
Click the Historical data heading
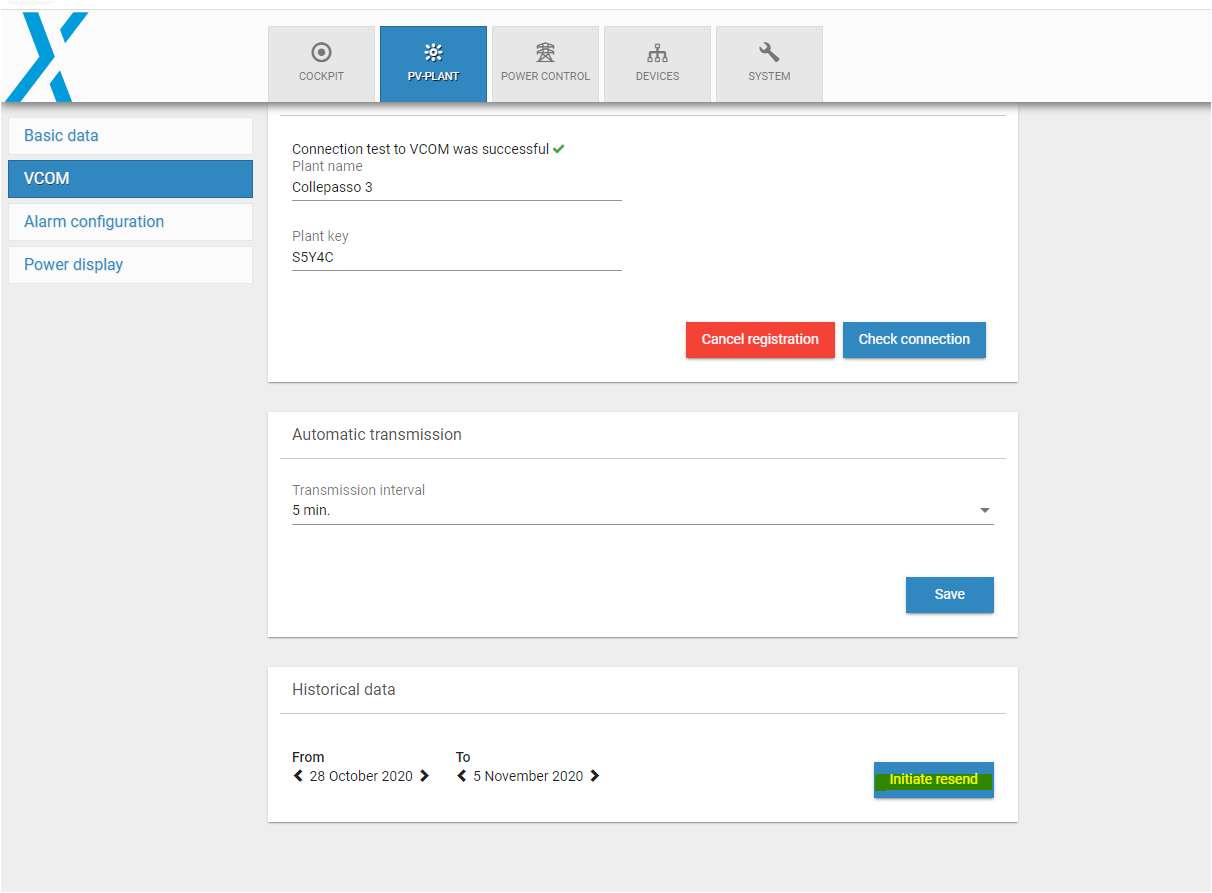click(344, 690)
